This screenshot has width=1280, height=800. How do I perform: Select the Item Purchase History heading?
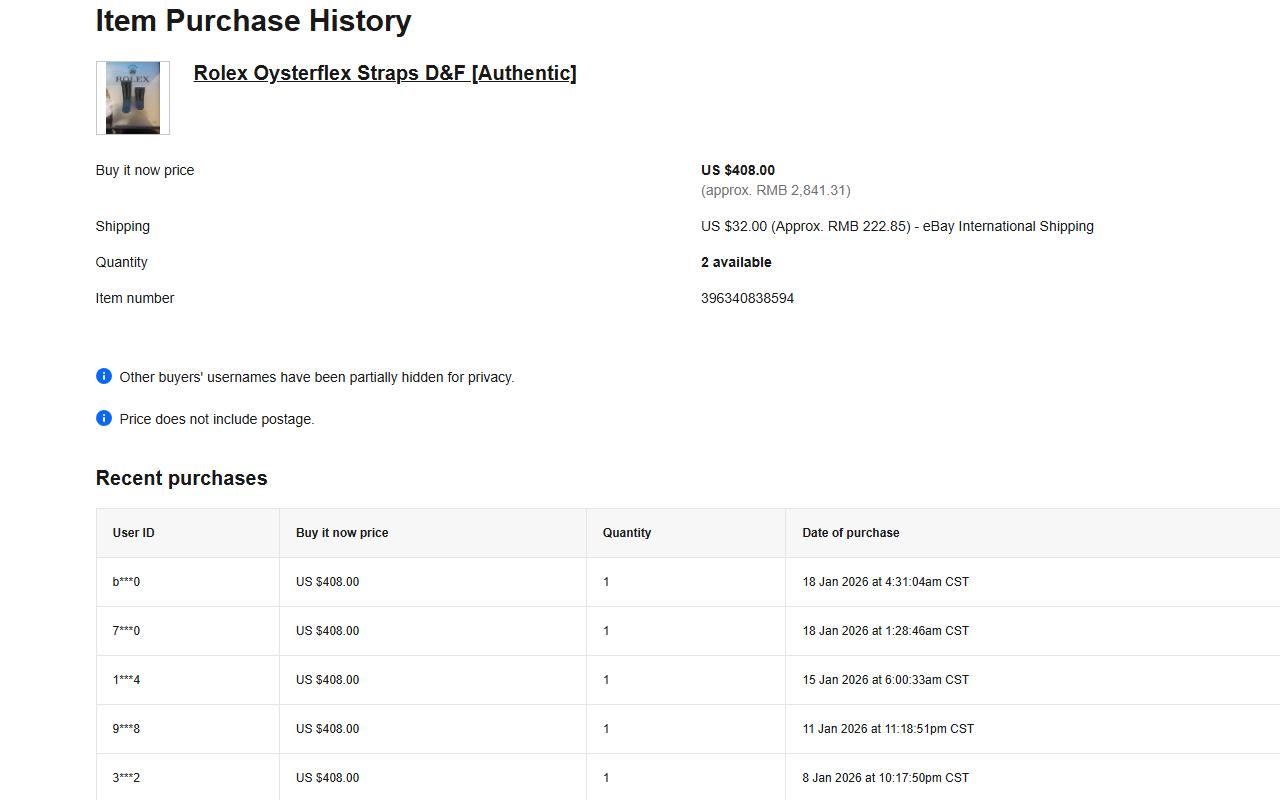click(x=254, y=21)
